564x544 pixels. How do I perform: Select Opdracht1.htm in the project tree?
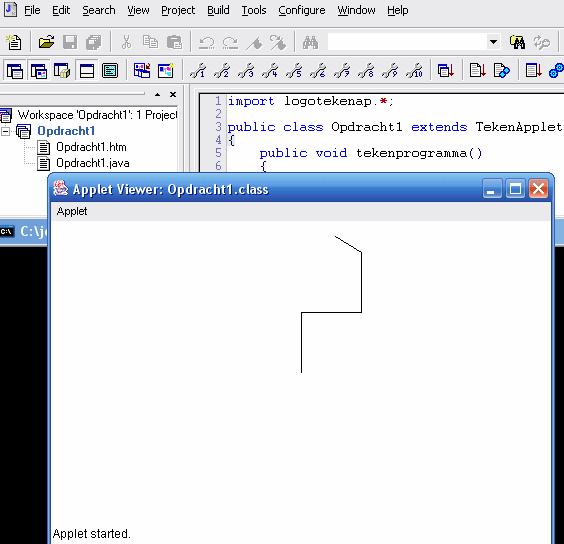point(91,147)
